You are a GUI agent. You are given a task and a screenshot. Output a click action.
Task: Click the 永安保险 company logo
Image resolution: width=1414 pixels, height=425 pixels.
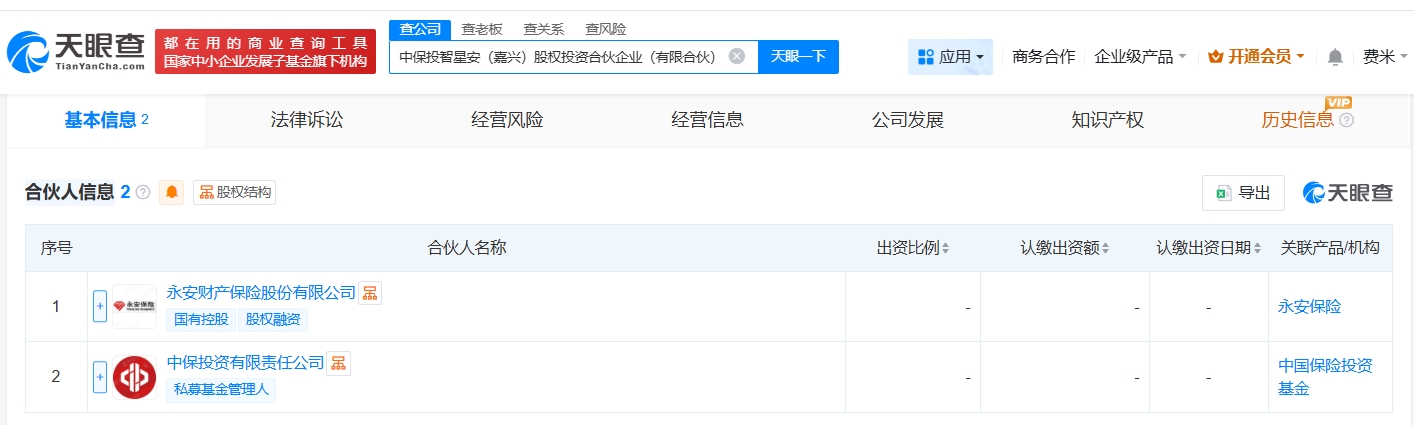point(134,306)
